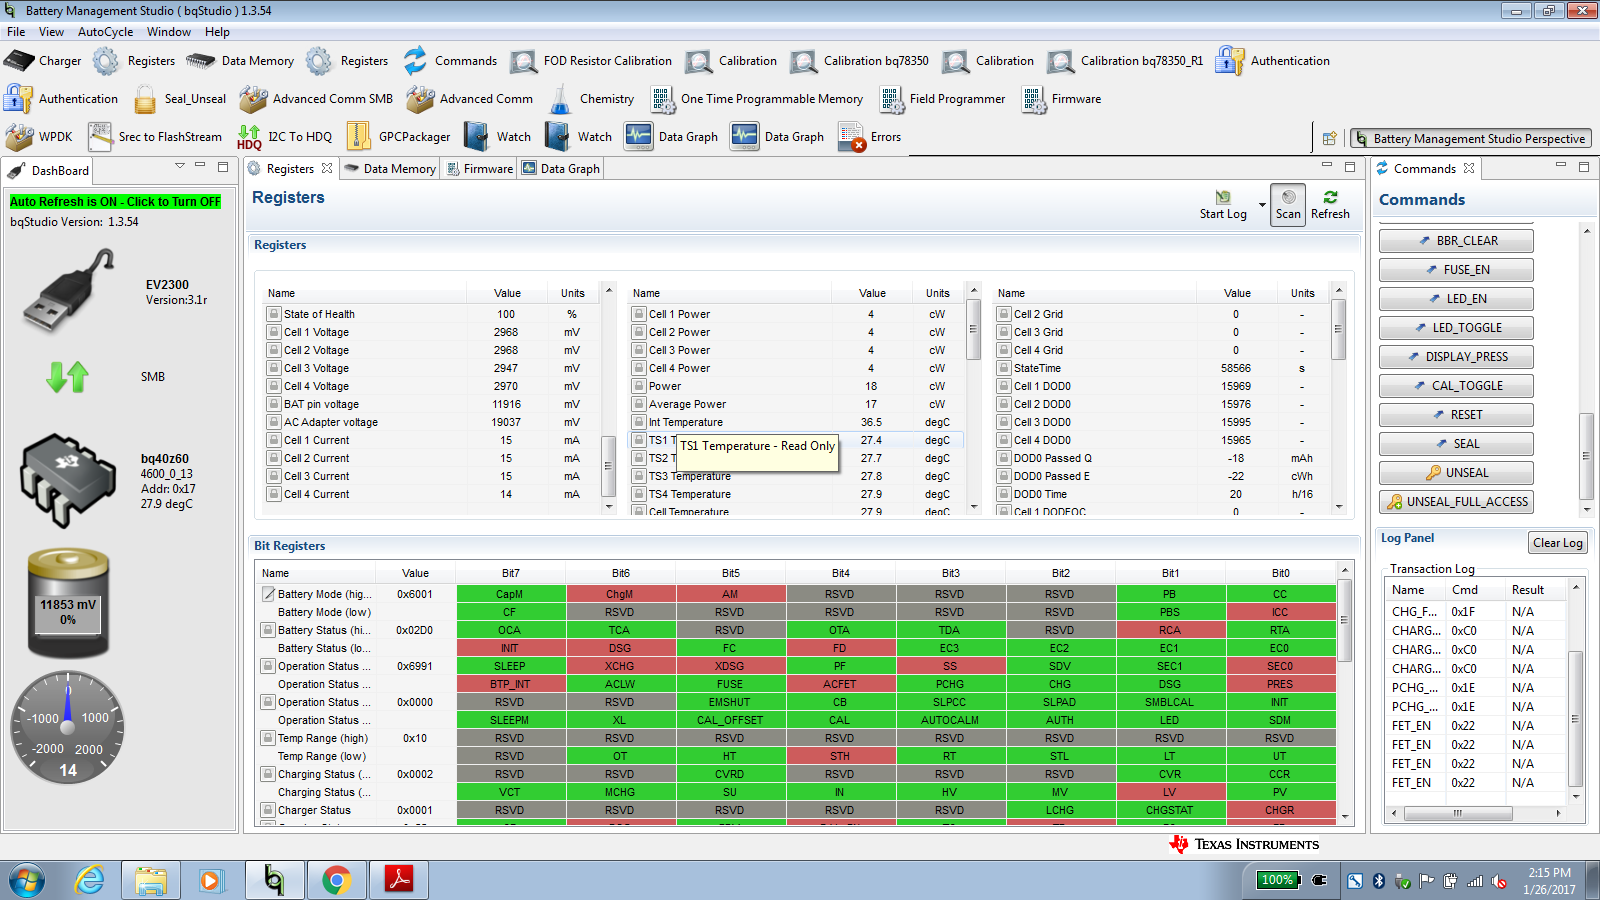Select the CapM bit cell

pyautogui.click(x=511, y=594)
